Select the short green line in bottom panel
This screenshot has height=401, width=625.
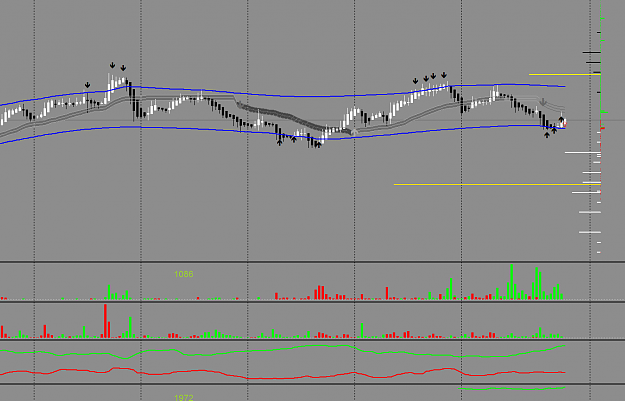tap(512, 388)
